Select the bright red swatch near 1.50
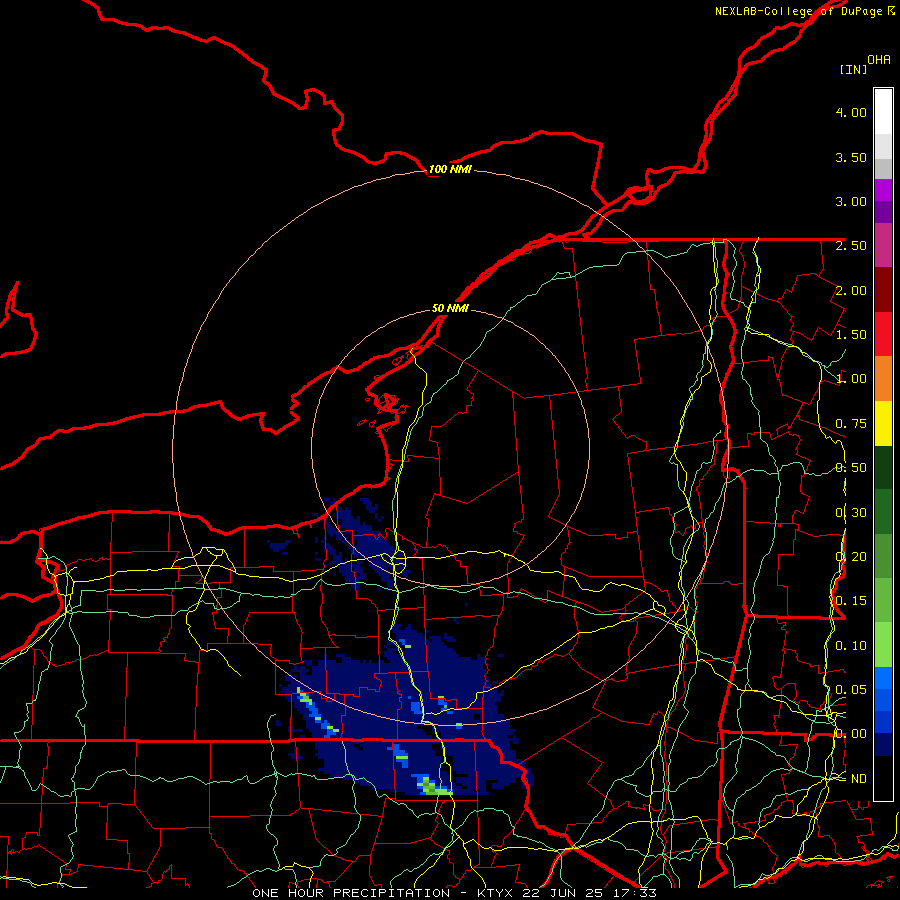The width and height of the screenshot is (900, 900). point(883,334)
